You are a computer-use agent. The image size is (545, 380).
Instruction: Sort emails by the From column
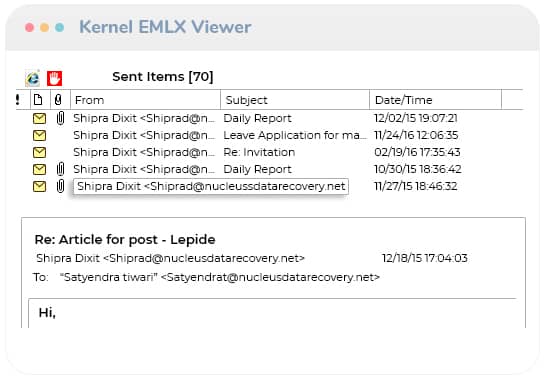145,100
